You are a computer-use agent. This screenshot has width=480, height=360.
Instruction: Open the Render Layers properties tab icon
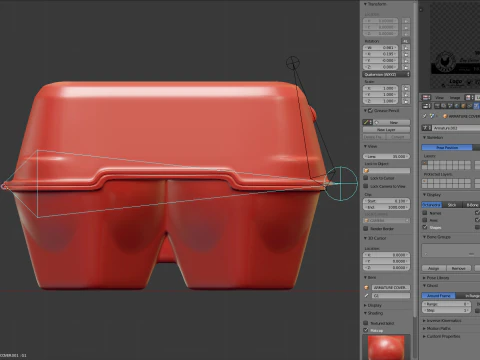point(443,106)
